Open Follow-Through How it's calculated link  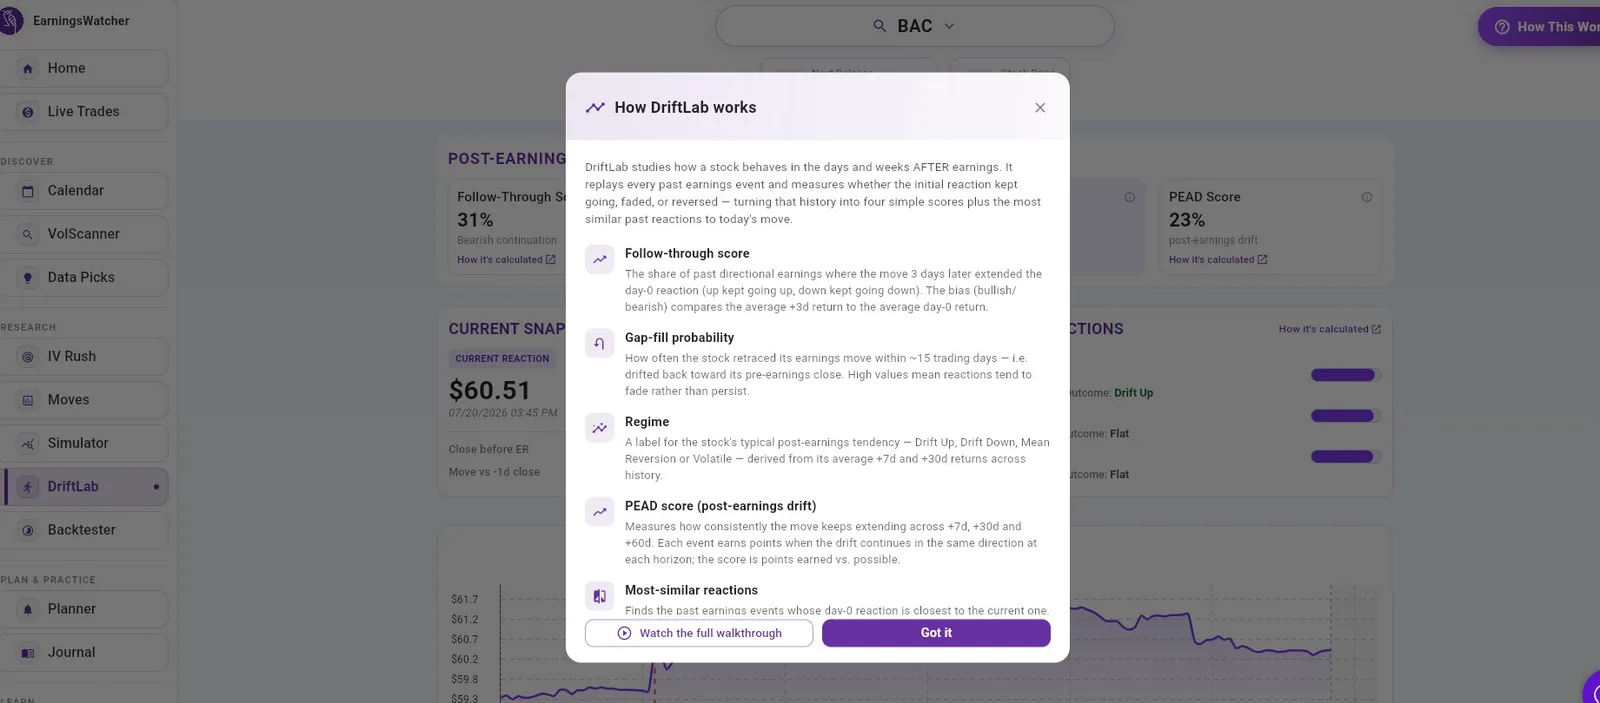pos(506,260)
